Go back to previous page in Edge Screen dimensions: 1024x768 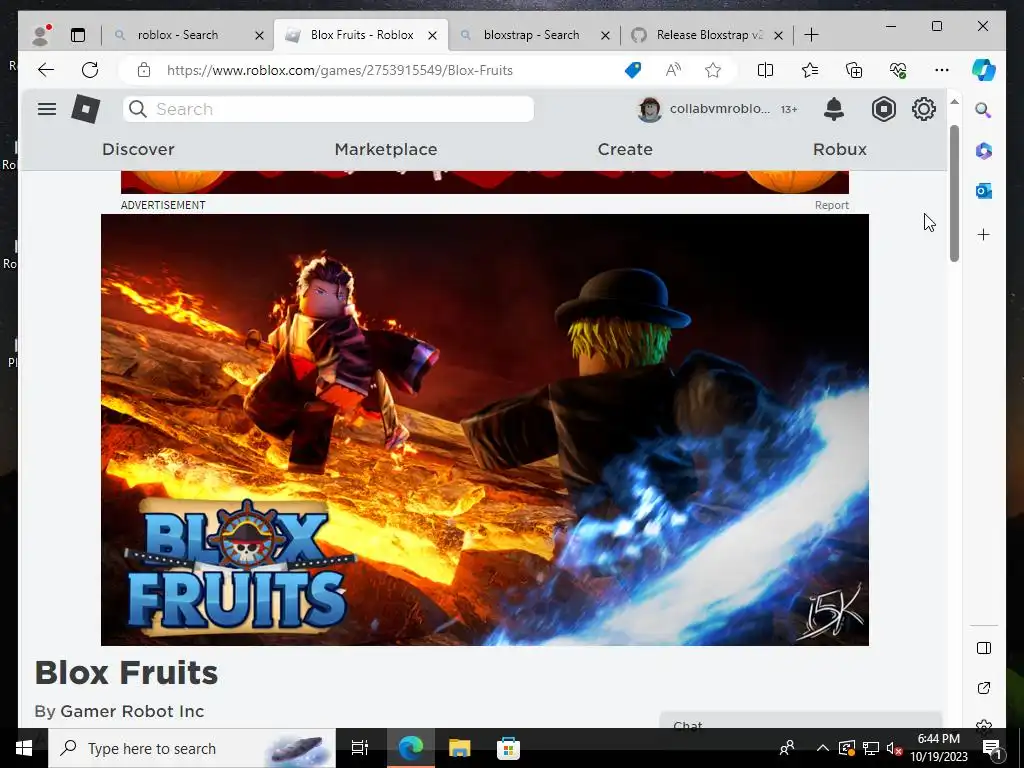pos(46,70)
